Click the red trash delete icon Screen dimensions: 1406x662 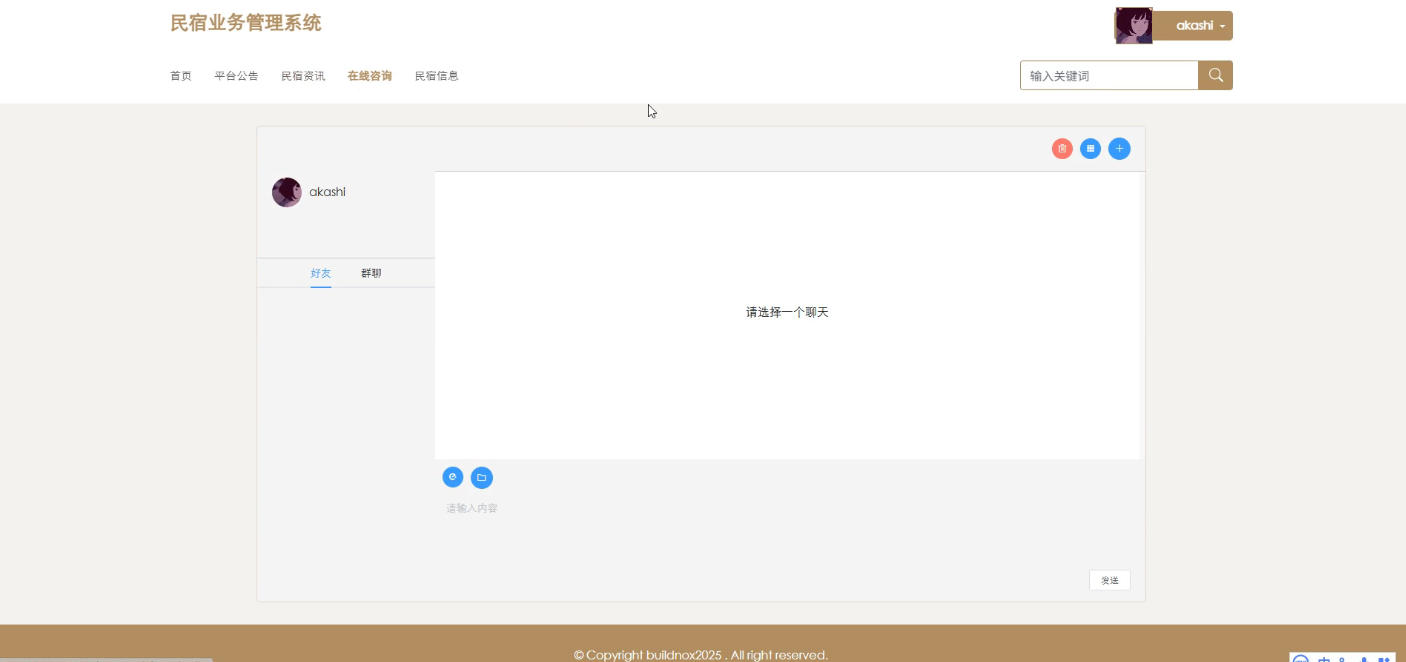1062,149
